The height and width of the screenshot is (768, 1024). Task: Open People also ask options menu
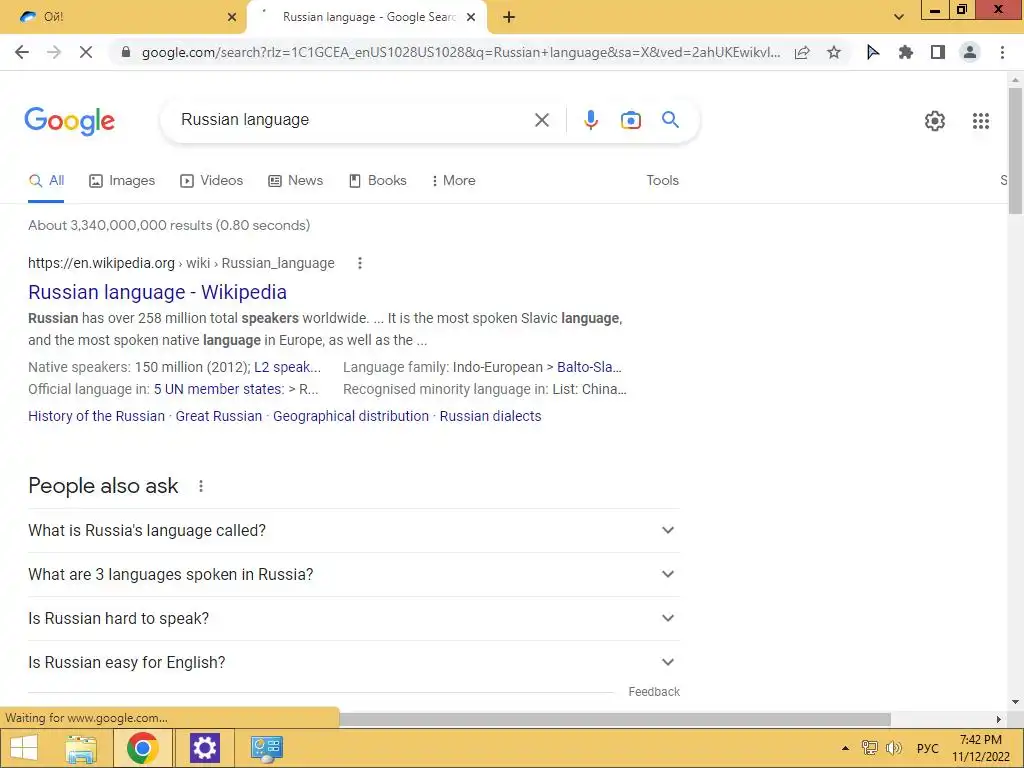click(200, 486)
